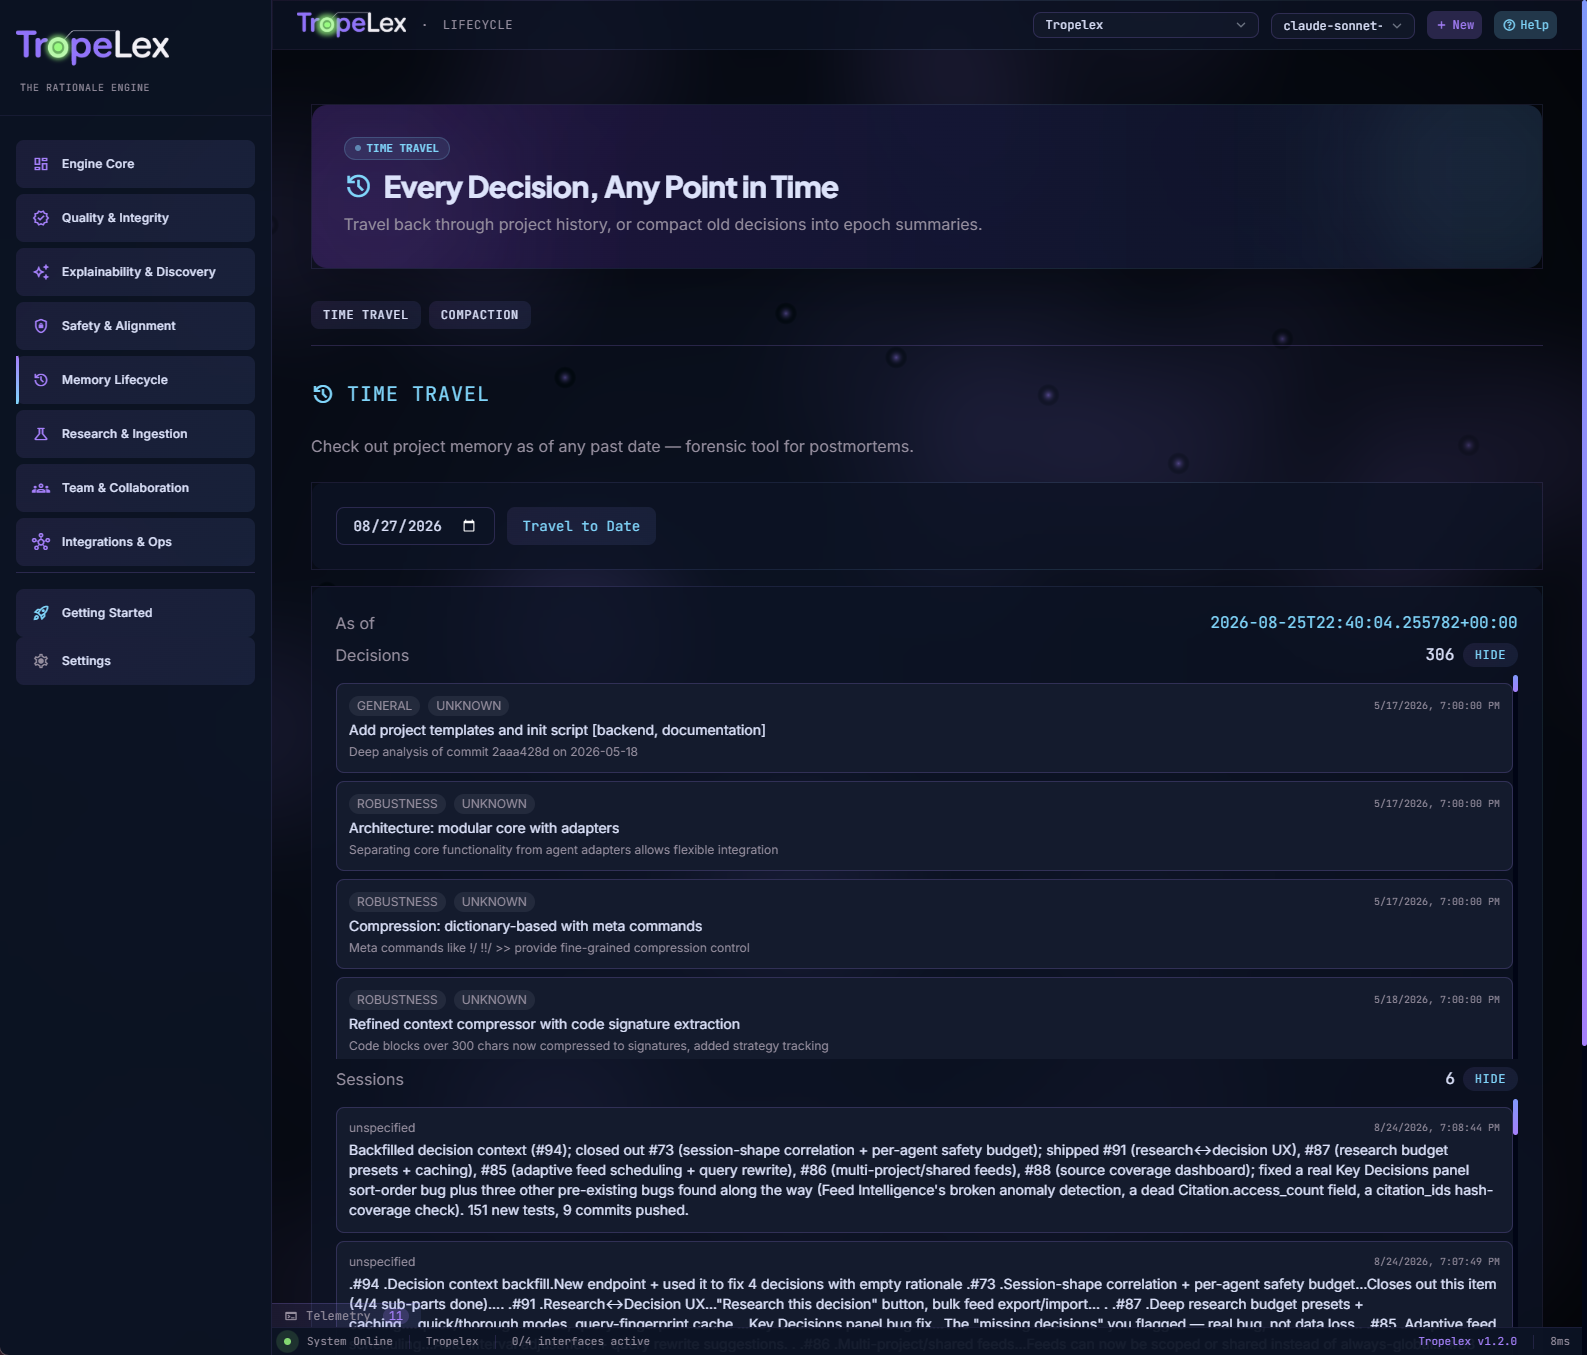Viewport: 1587px width, 1355px height.
Task: Click the Safety & Alignment shield icon
Action: pyautogui.click(x=41, y=326)
